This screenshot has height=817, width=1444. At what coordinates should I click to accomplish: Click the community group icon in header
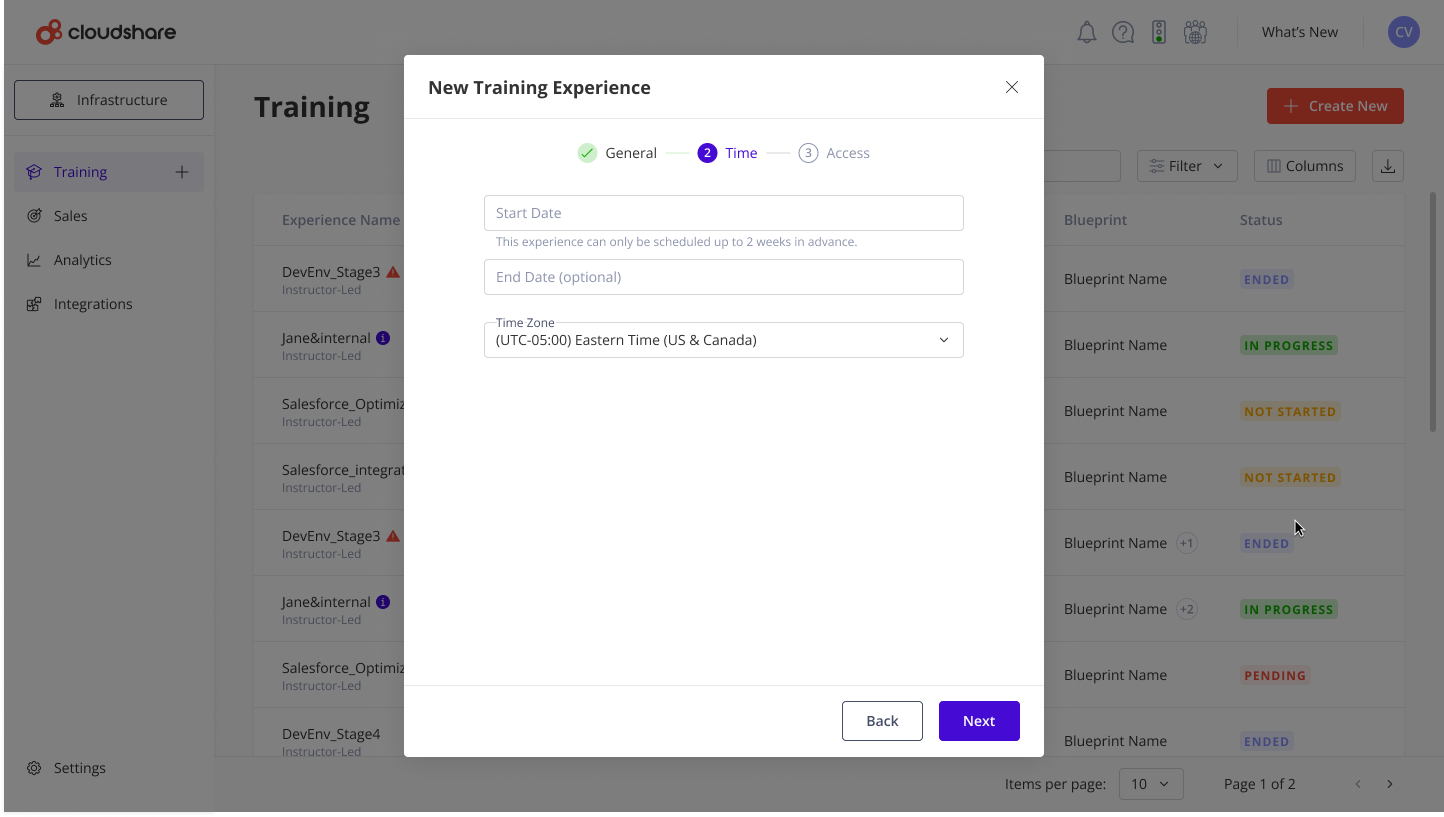tap(1195, 32)
